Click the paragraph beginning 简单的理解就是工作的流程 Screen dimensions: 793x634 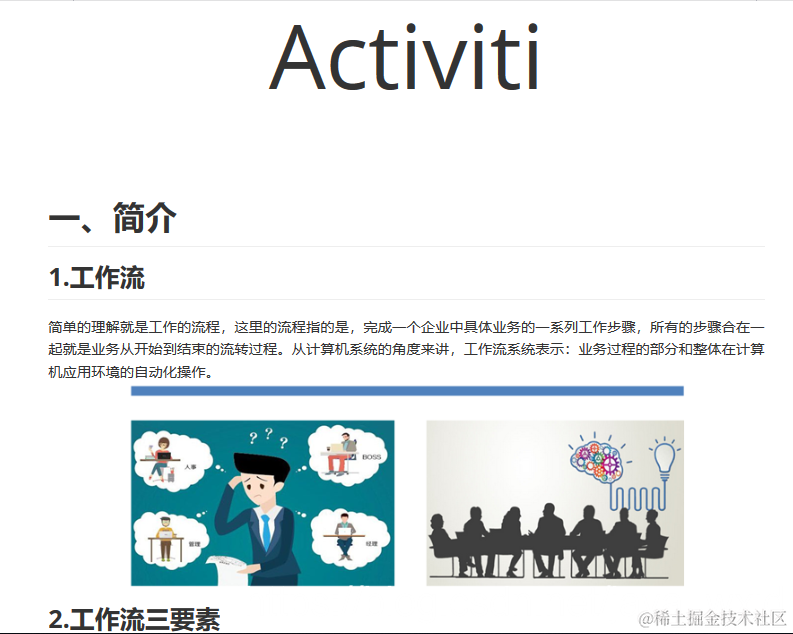coord(406,349)
